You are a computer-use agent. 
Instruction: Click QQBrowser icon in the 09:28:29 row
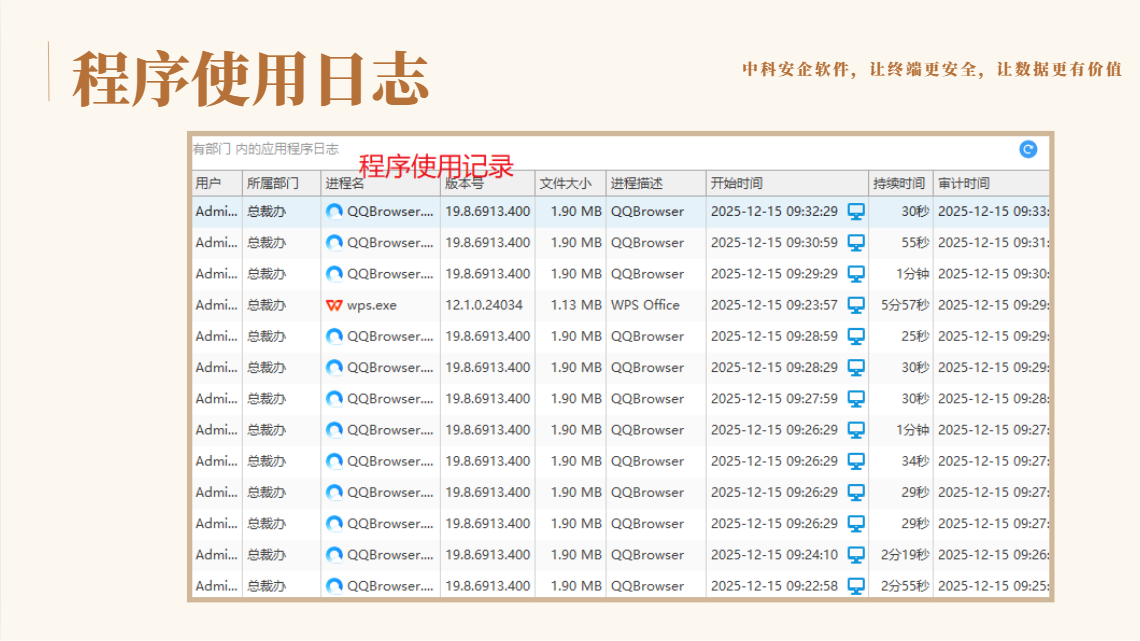tap(334, 368)
